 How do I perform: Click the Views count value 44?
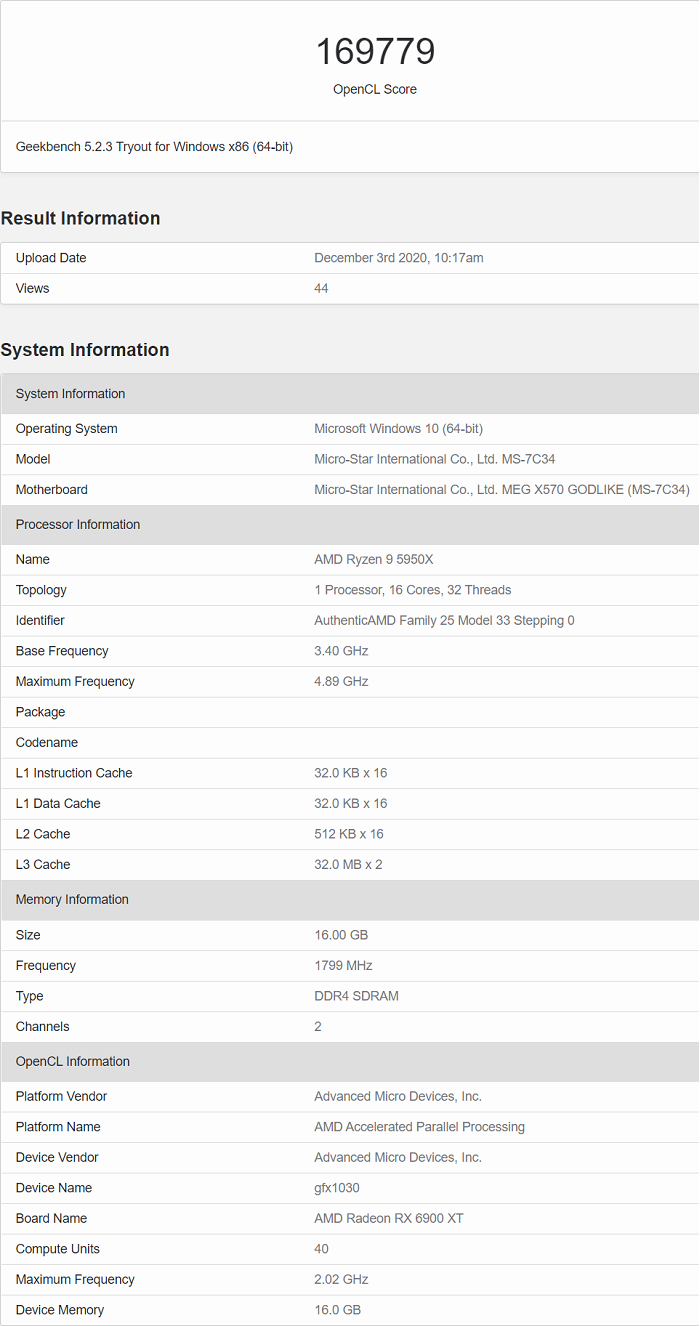pyautogui.click(x=321, y=289)
